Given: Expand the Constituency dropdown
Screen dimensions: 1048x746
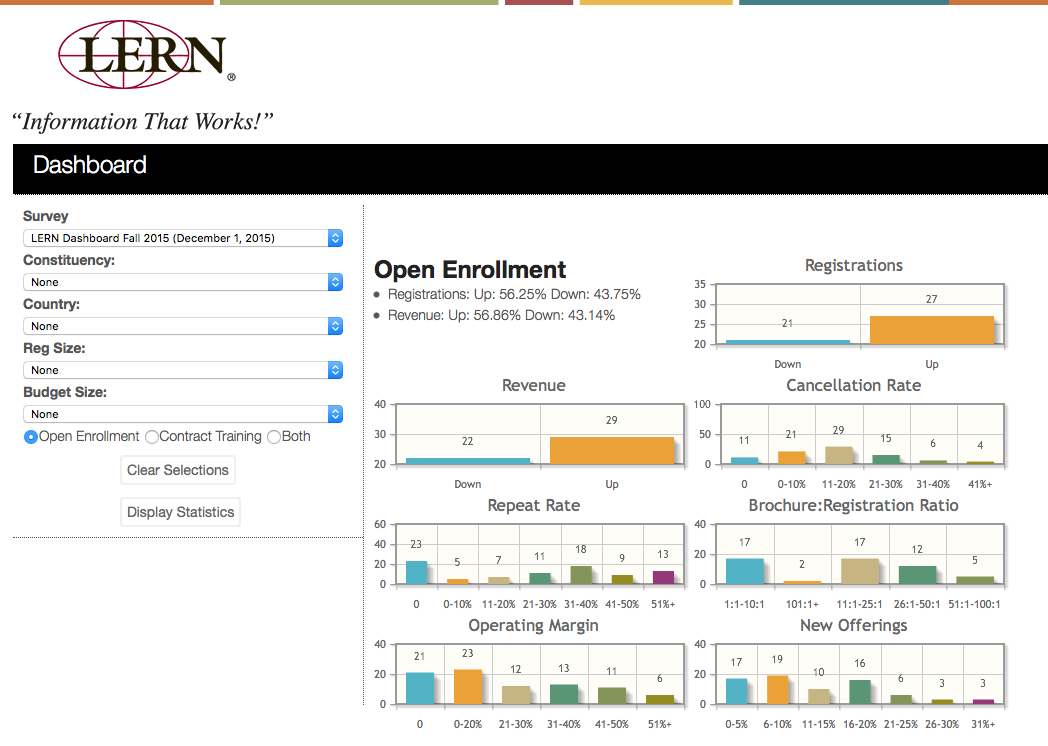Looking at the screenshot, I should pos(183,282).
